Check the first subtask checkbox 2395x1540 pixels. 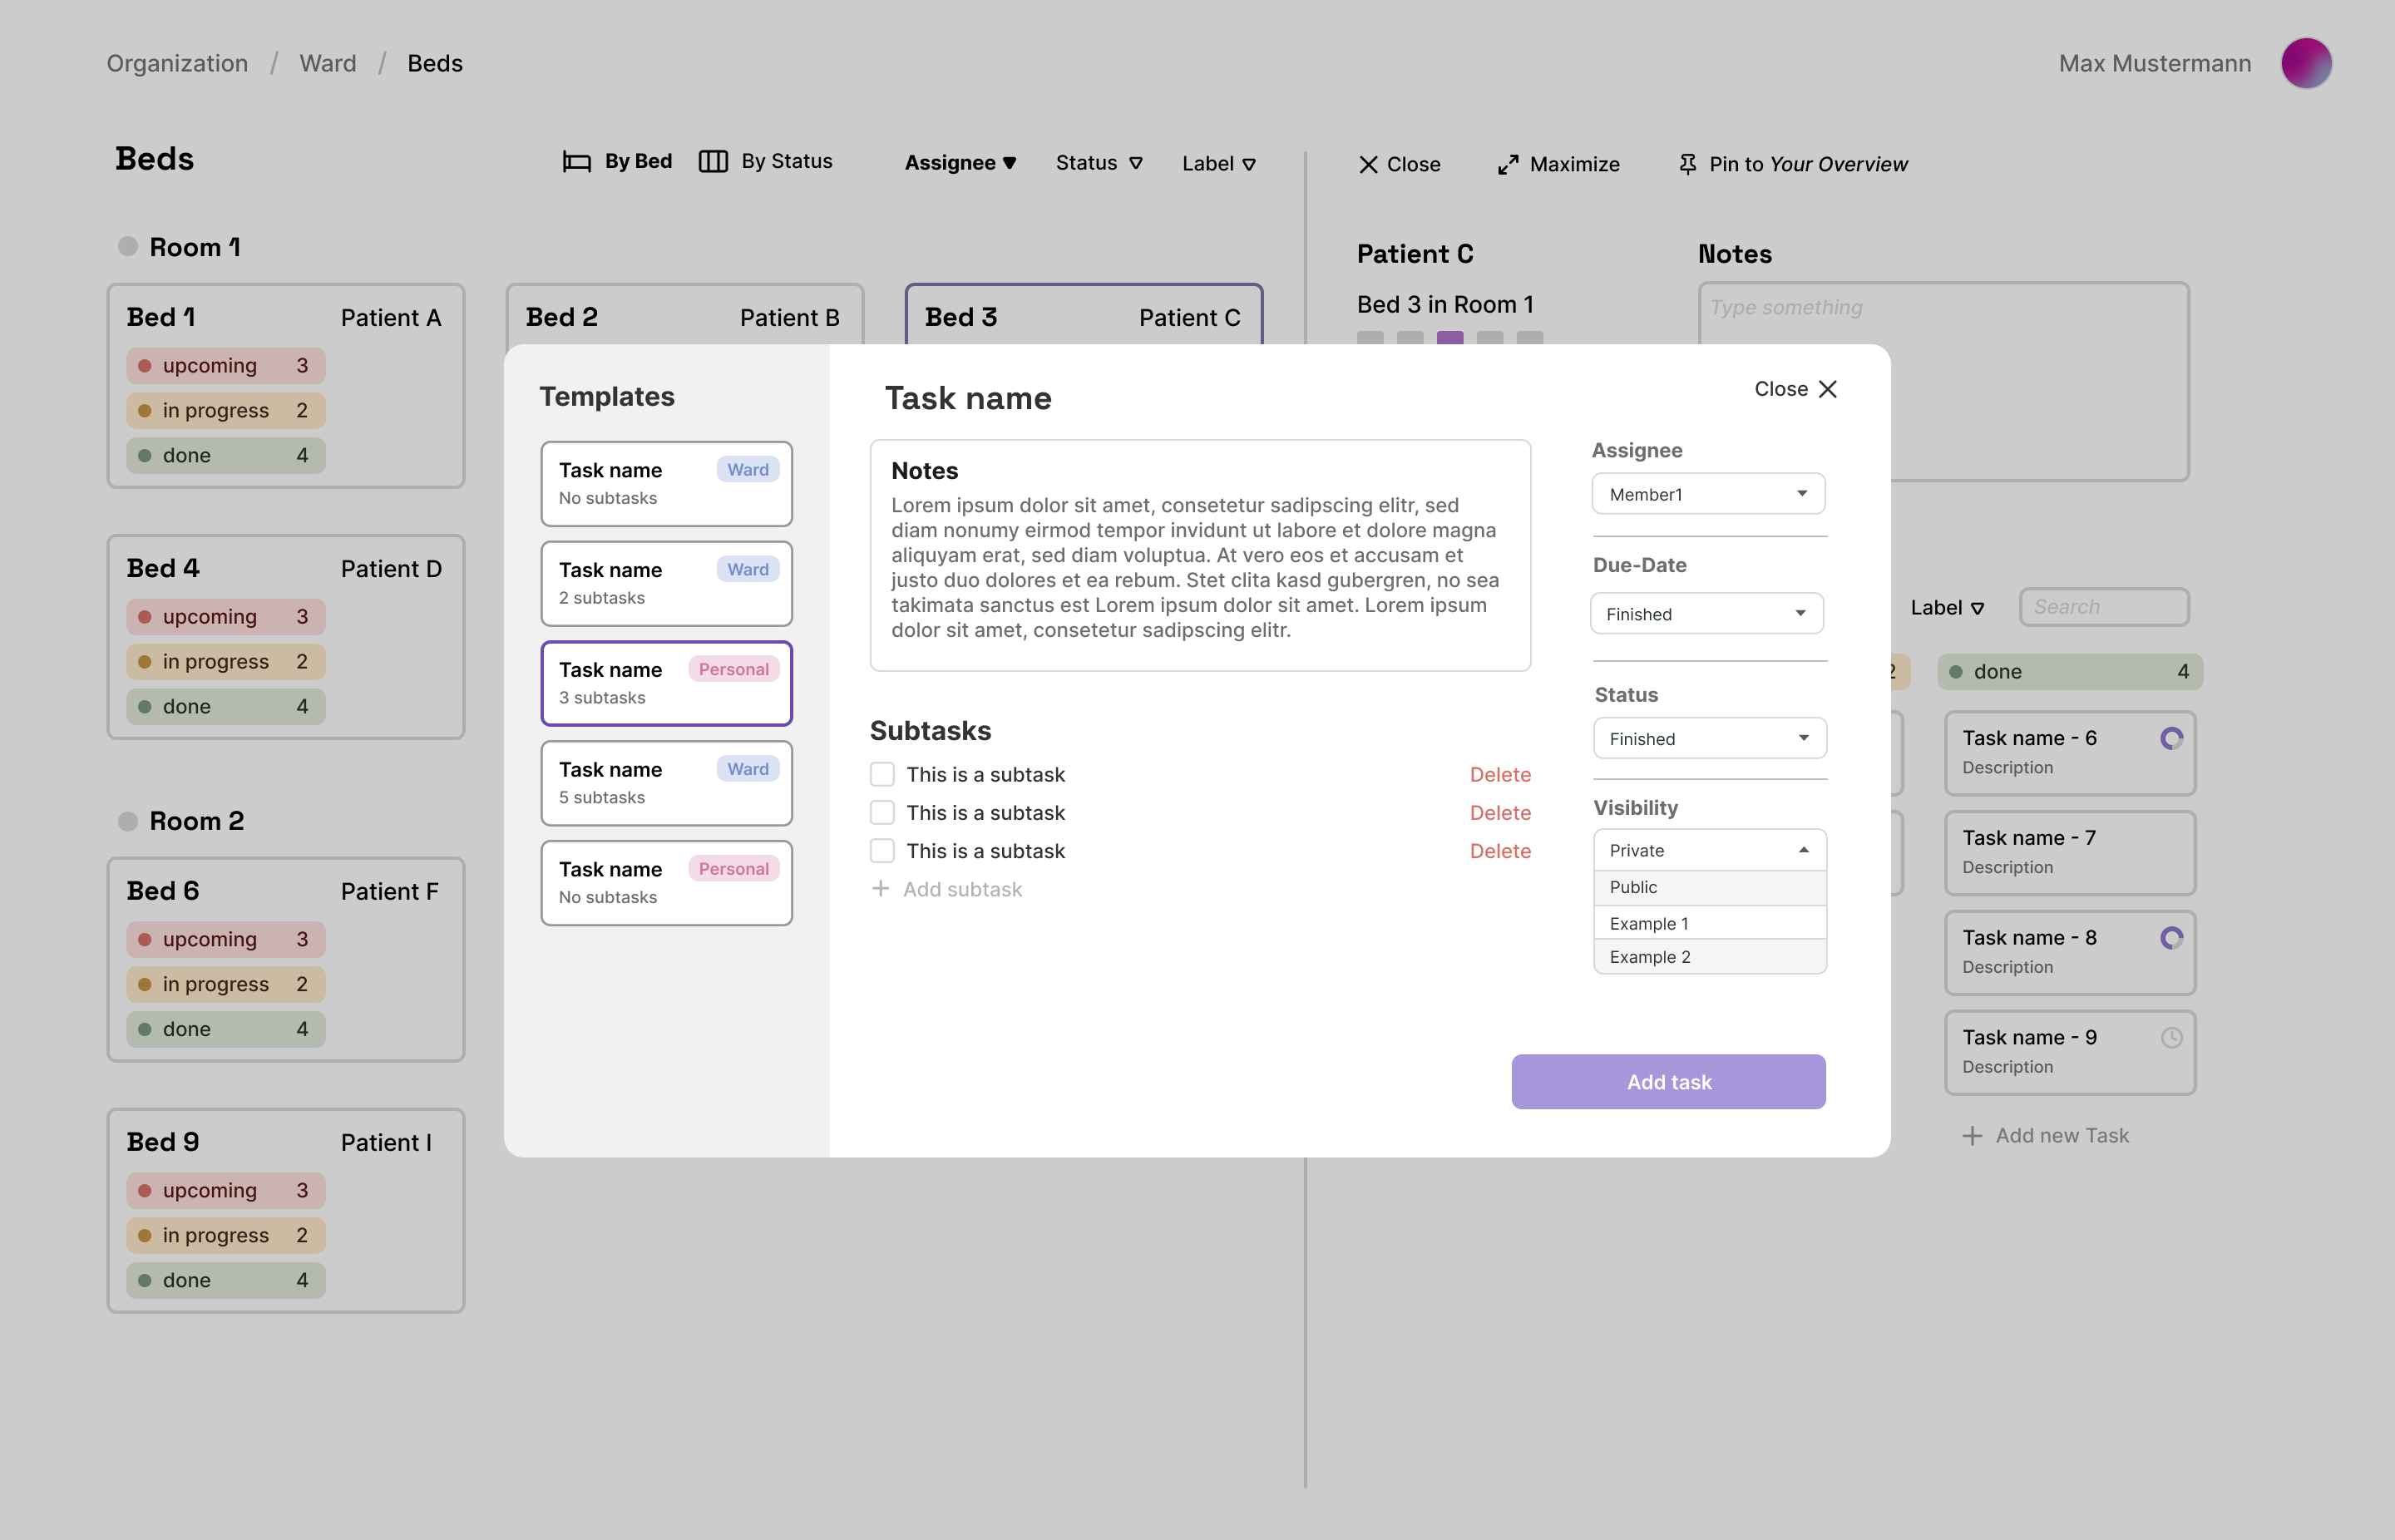coord(882,773)
